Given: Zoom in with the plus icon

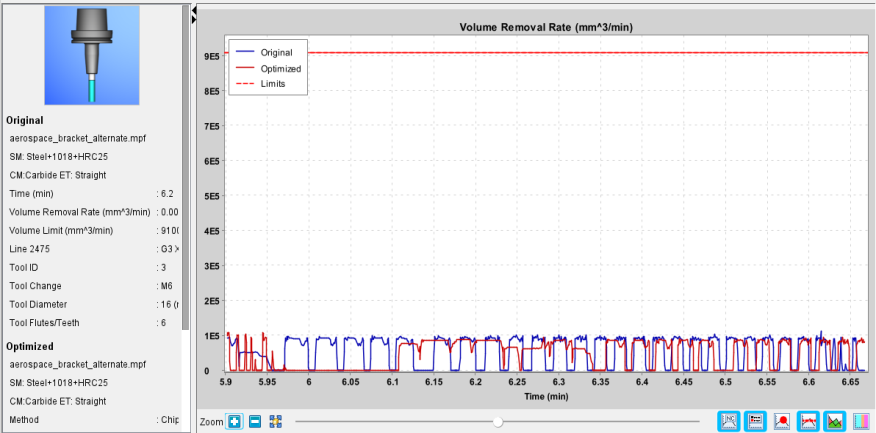Looking at the screenshot, I should tap(234, 421).
